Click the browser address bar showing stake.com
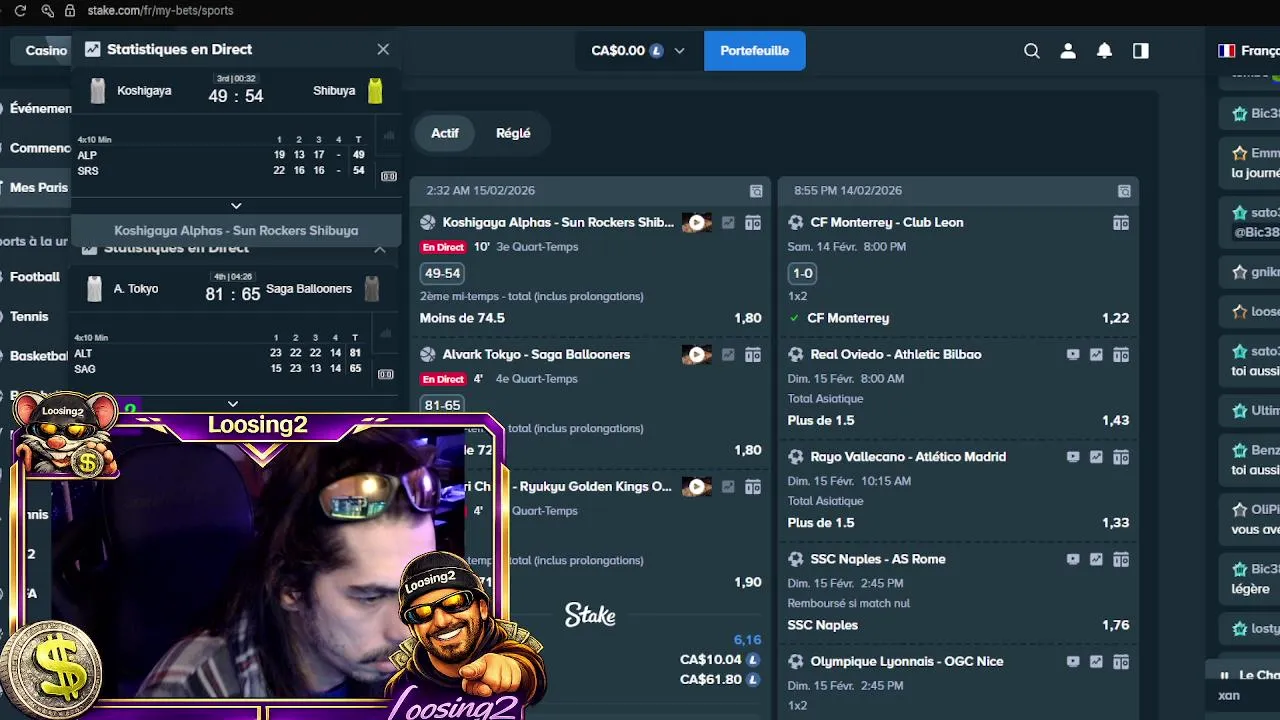1280x720 pixels. point(161,11)
